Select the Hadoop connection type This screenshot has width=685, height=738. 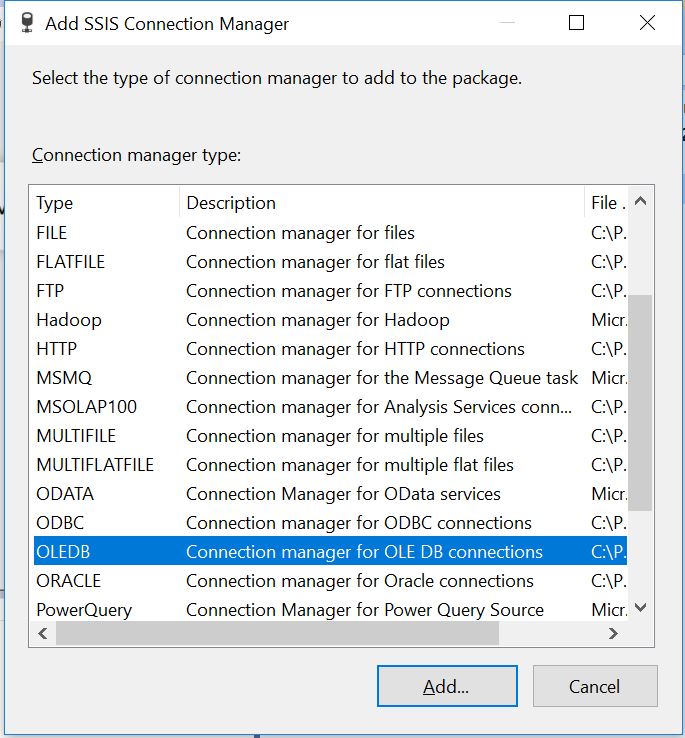330,320
